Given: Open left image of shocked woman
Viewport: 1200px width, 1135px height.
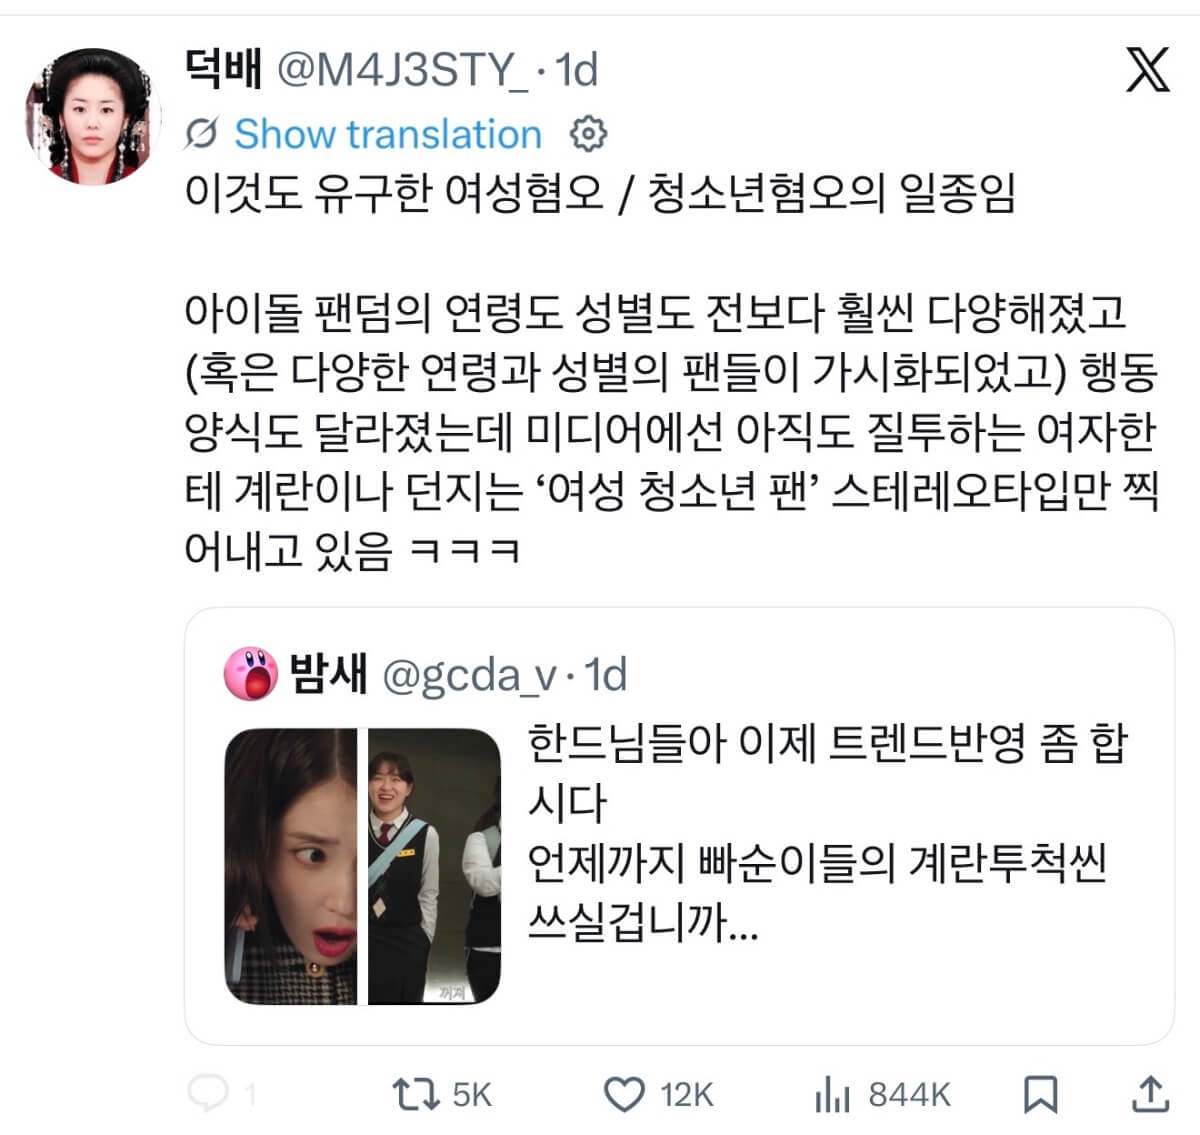Looking at the screenshot, I should (291, 866).
